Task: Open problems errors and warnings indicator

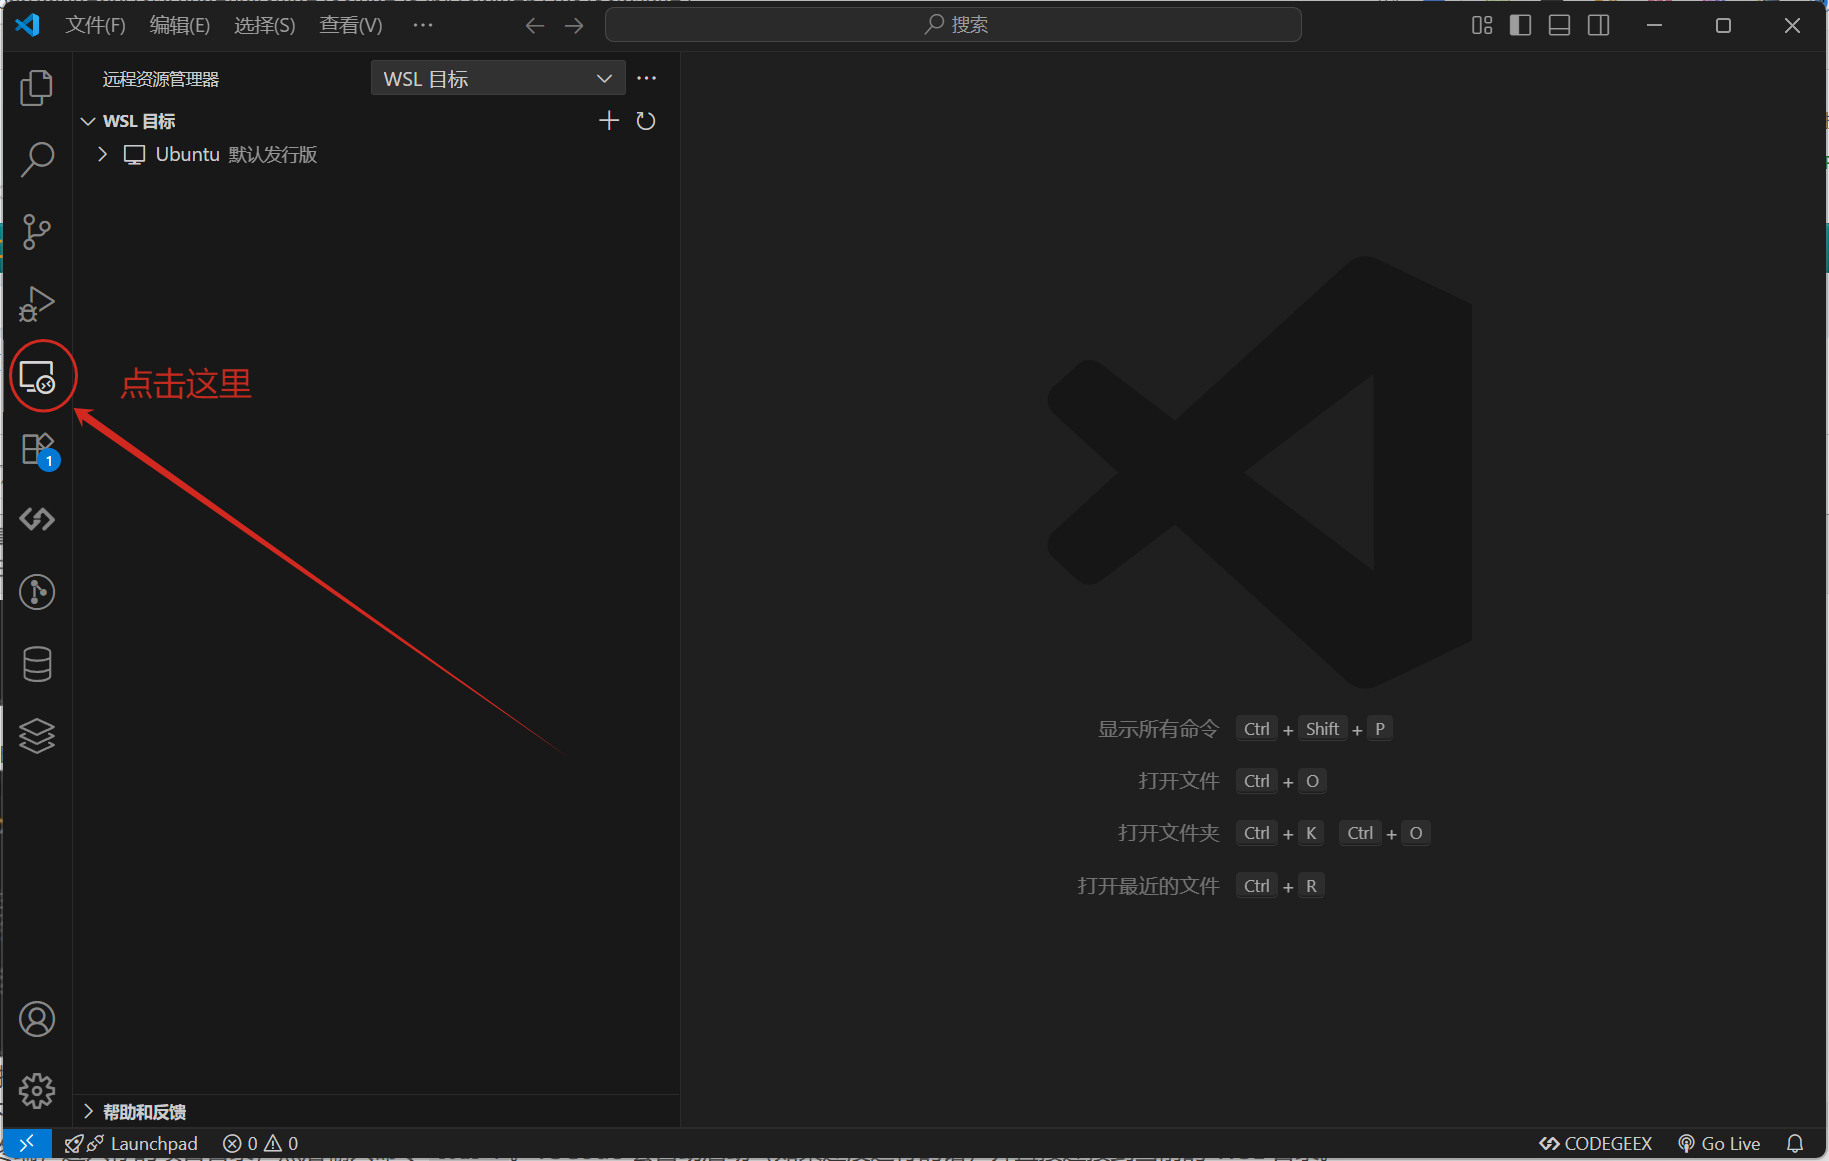Action: coord(261,1143)
